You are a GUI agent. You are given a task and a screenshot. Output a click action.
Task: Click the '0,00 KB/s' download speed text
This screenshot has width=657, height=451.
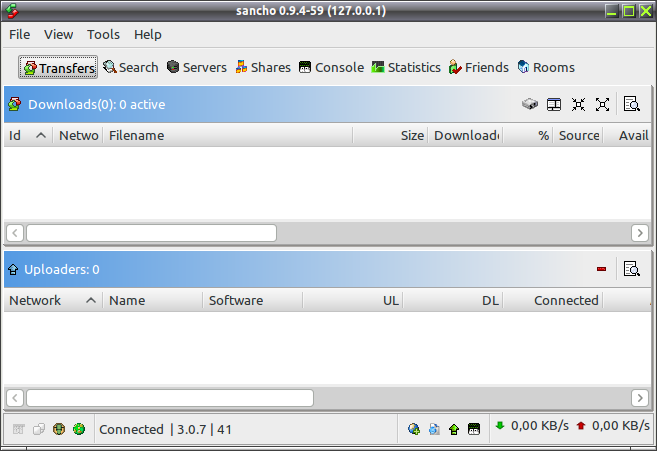coord(540,426)
